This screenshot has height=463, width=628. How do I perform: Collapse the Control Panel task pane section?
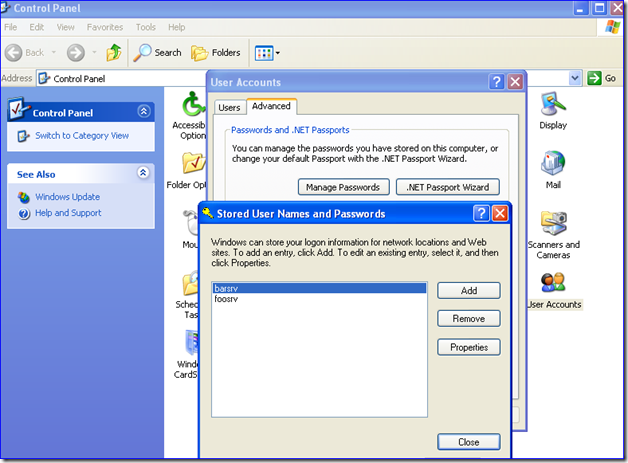tap(144, 111)
